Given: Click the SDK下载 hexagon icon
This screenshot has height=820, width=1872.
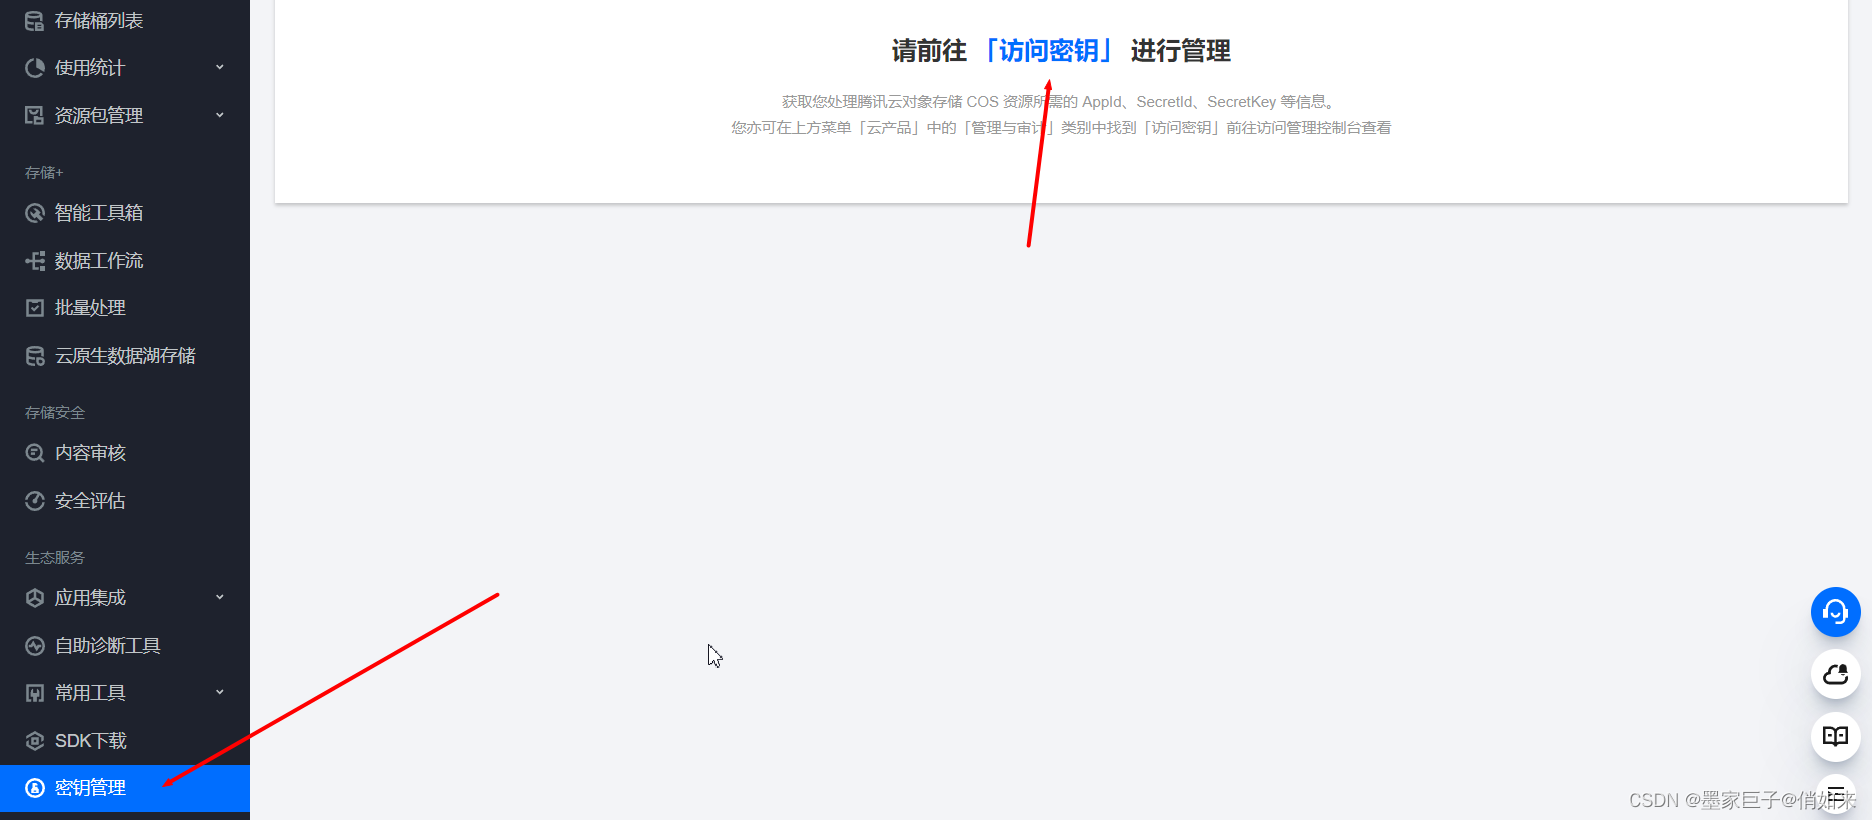Looking at the screenshot, I should tap(34, 741).
